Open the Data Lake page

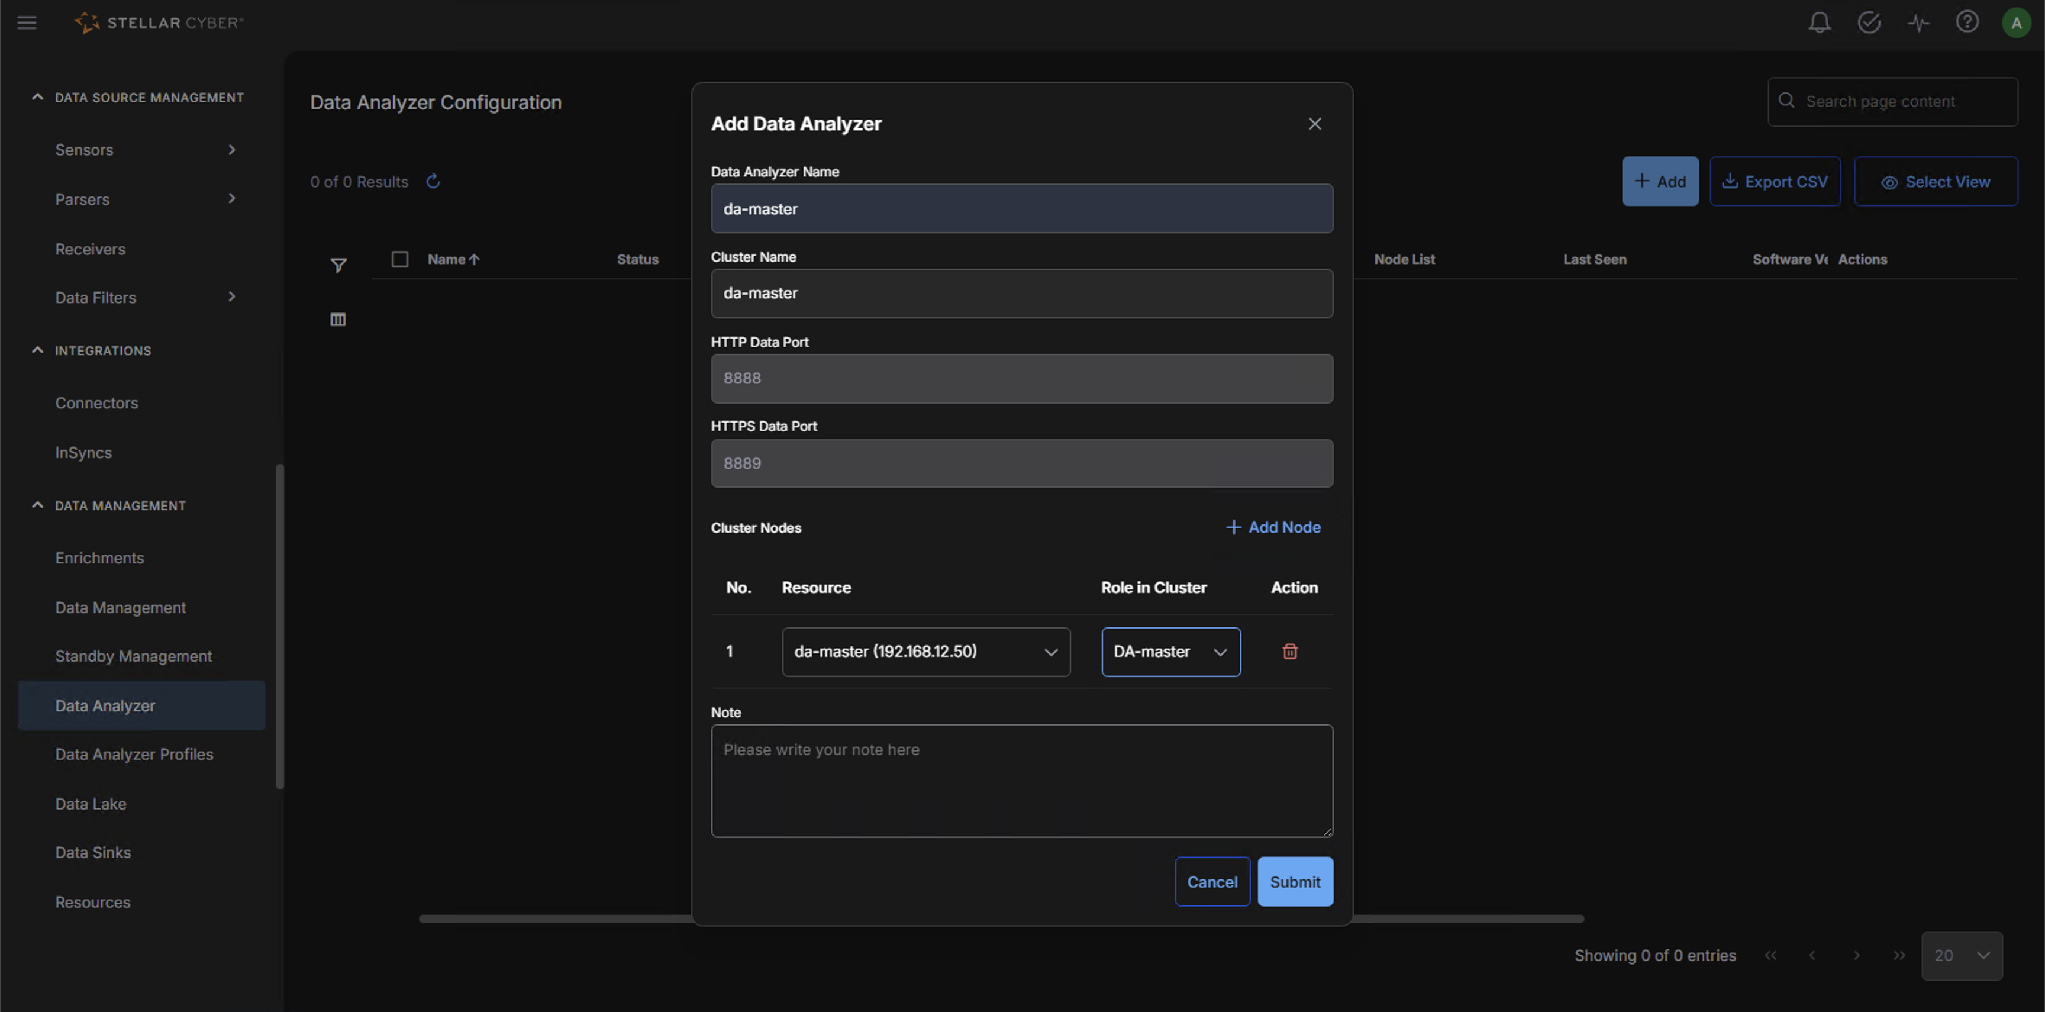(90, 804)
